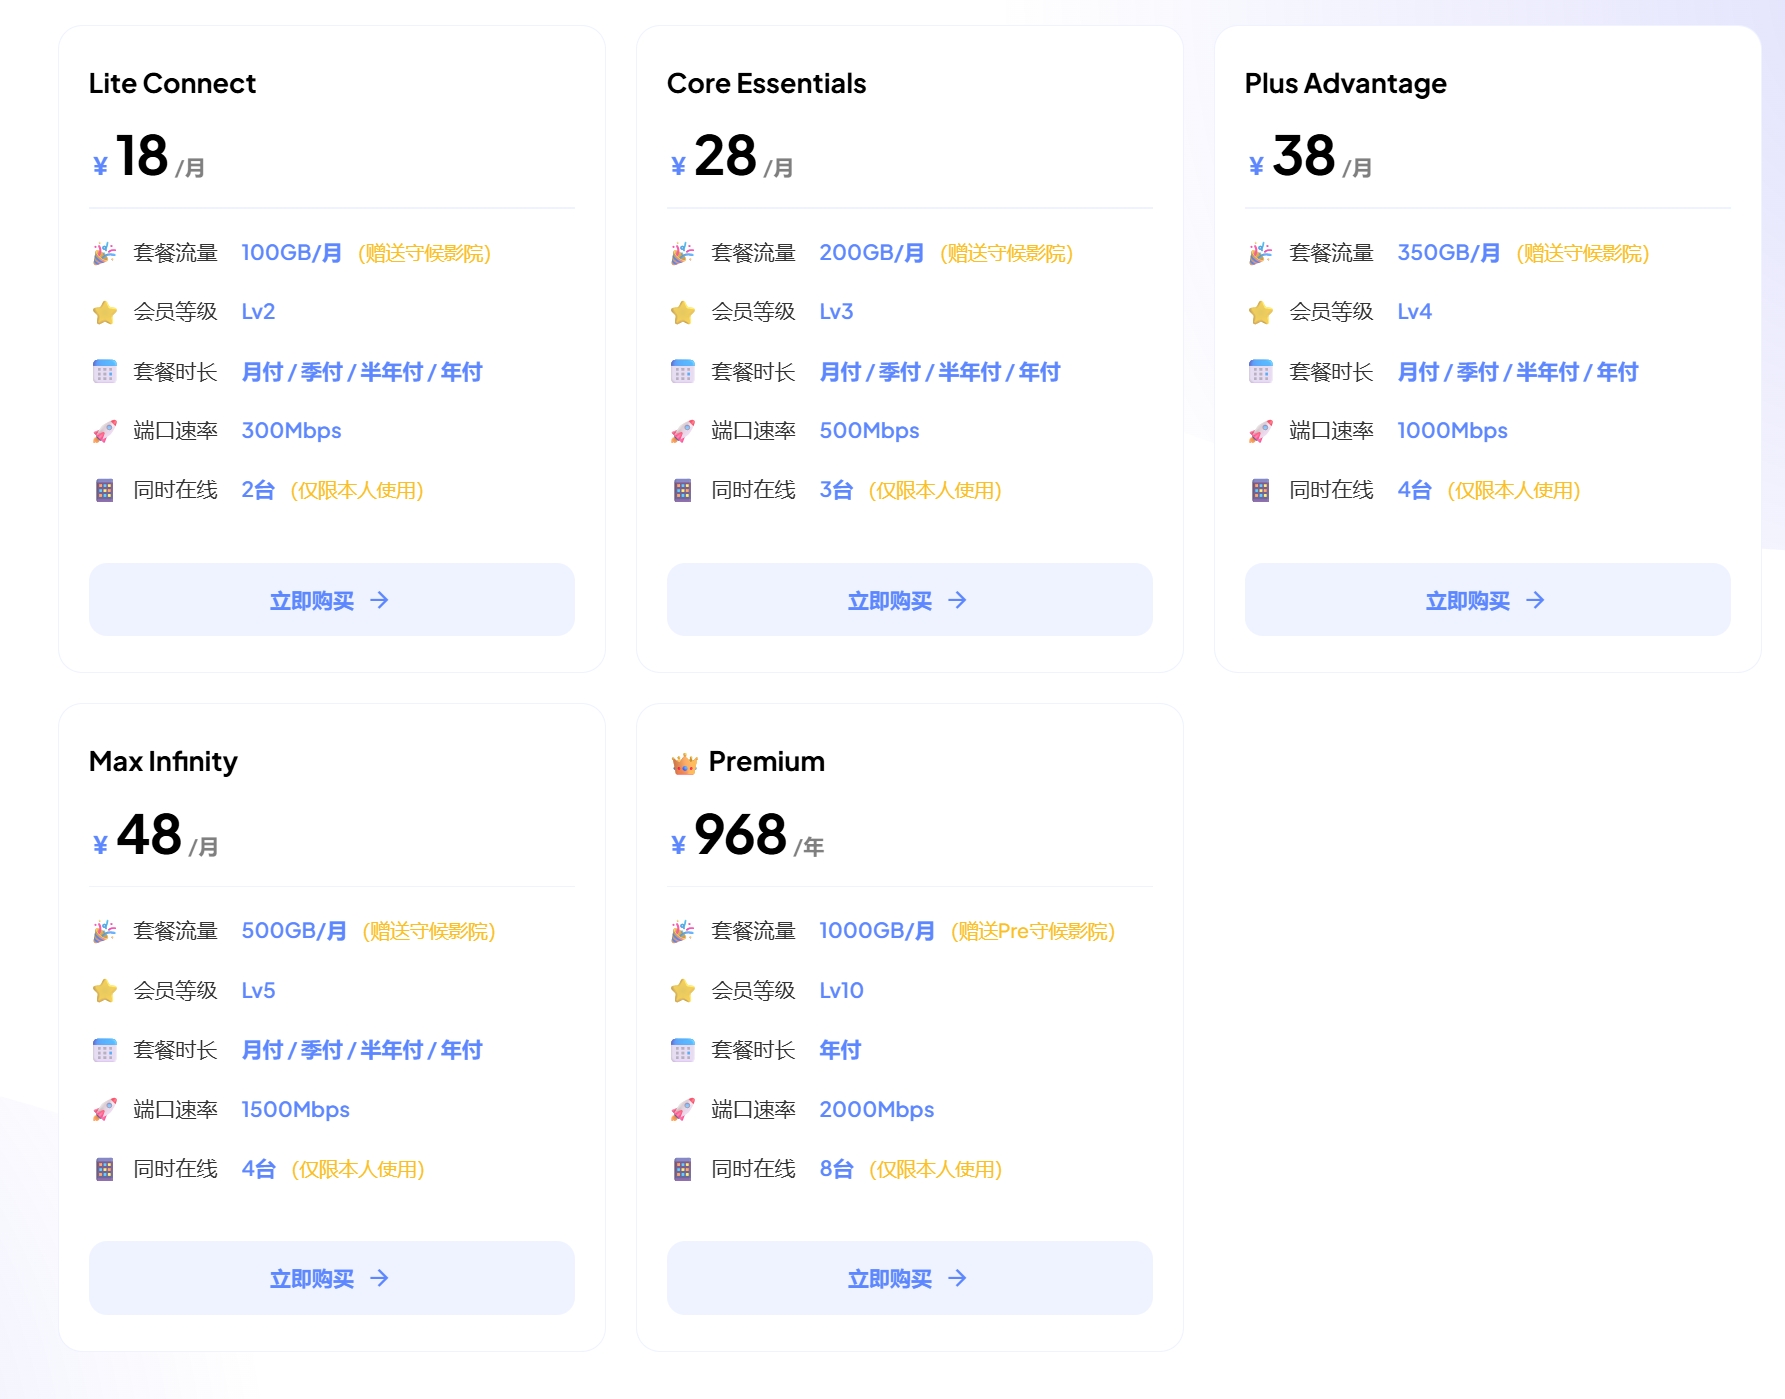This screenshot has height=1399, width=1785.
Task: Purchase the Premium 968 yearly plan
Action: pos(909,1278)
